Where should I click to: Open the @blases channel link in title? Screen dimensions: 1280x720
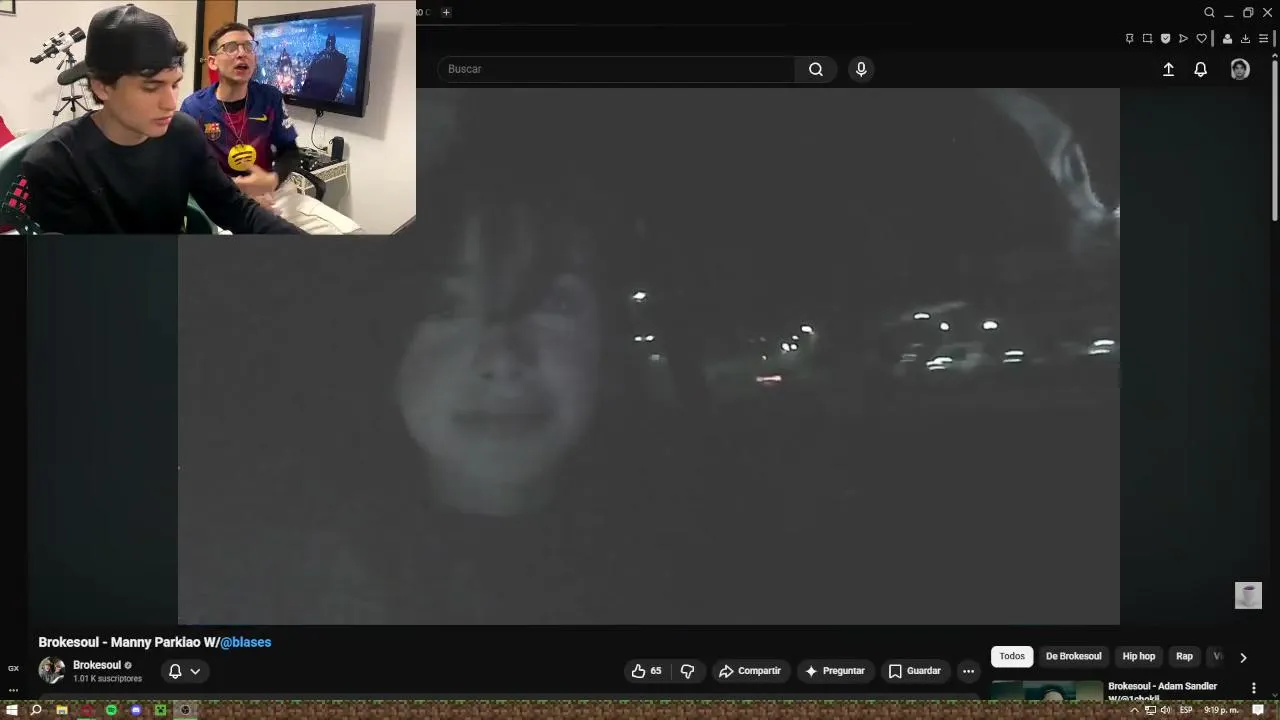(x=245, y=642)
